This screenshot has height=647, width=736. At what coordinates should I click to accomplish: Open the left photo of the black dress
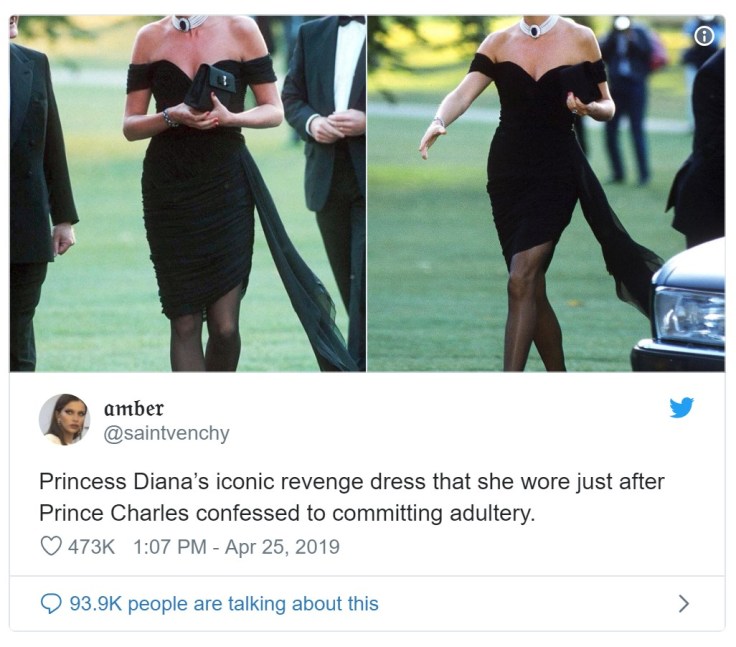pos(188,193)
